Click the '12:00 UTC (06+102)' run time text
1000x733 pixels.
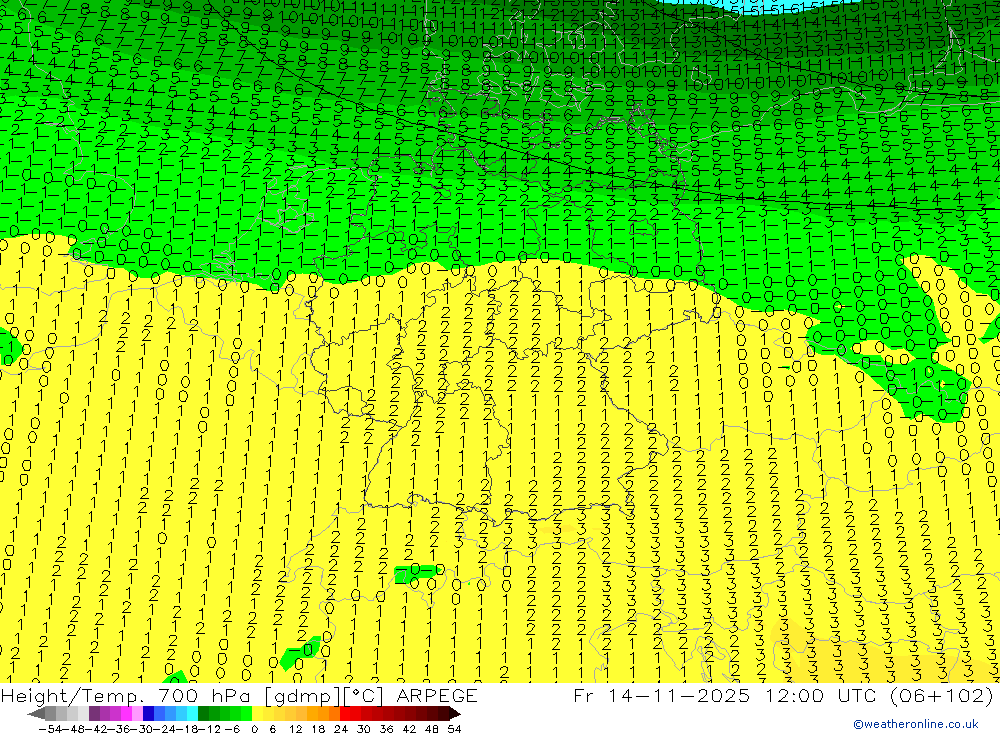(x=880, y=695)
